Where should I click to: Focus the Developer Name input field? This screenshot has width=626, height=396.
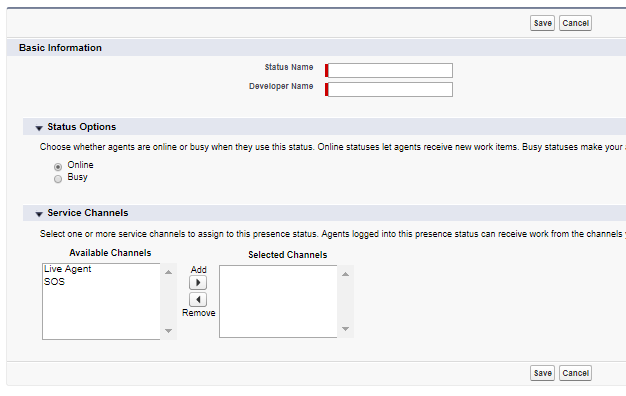[x=390, y=89]
